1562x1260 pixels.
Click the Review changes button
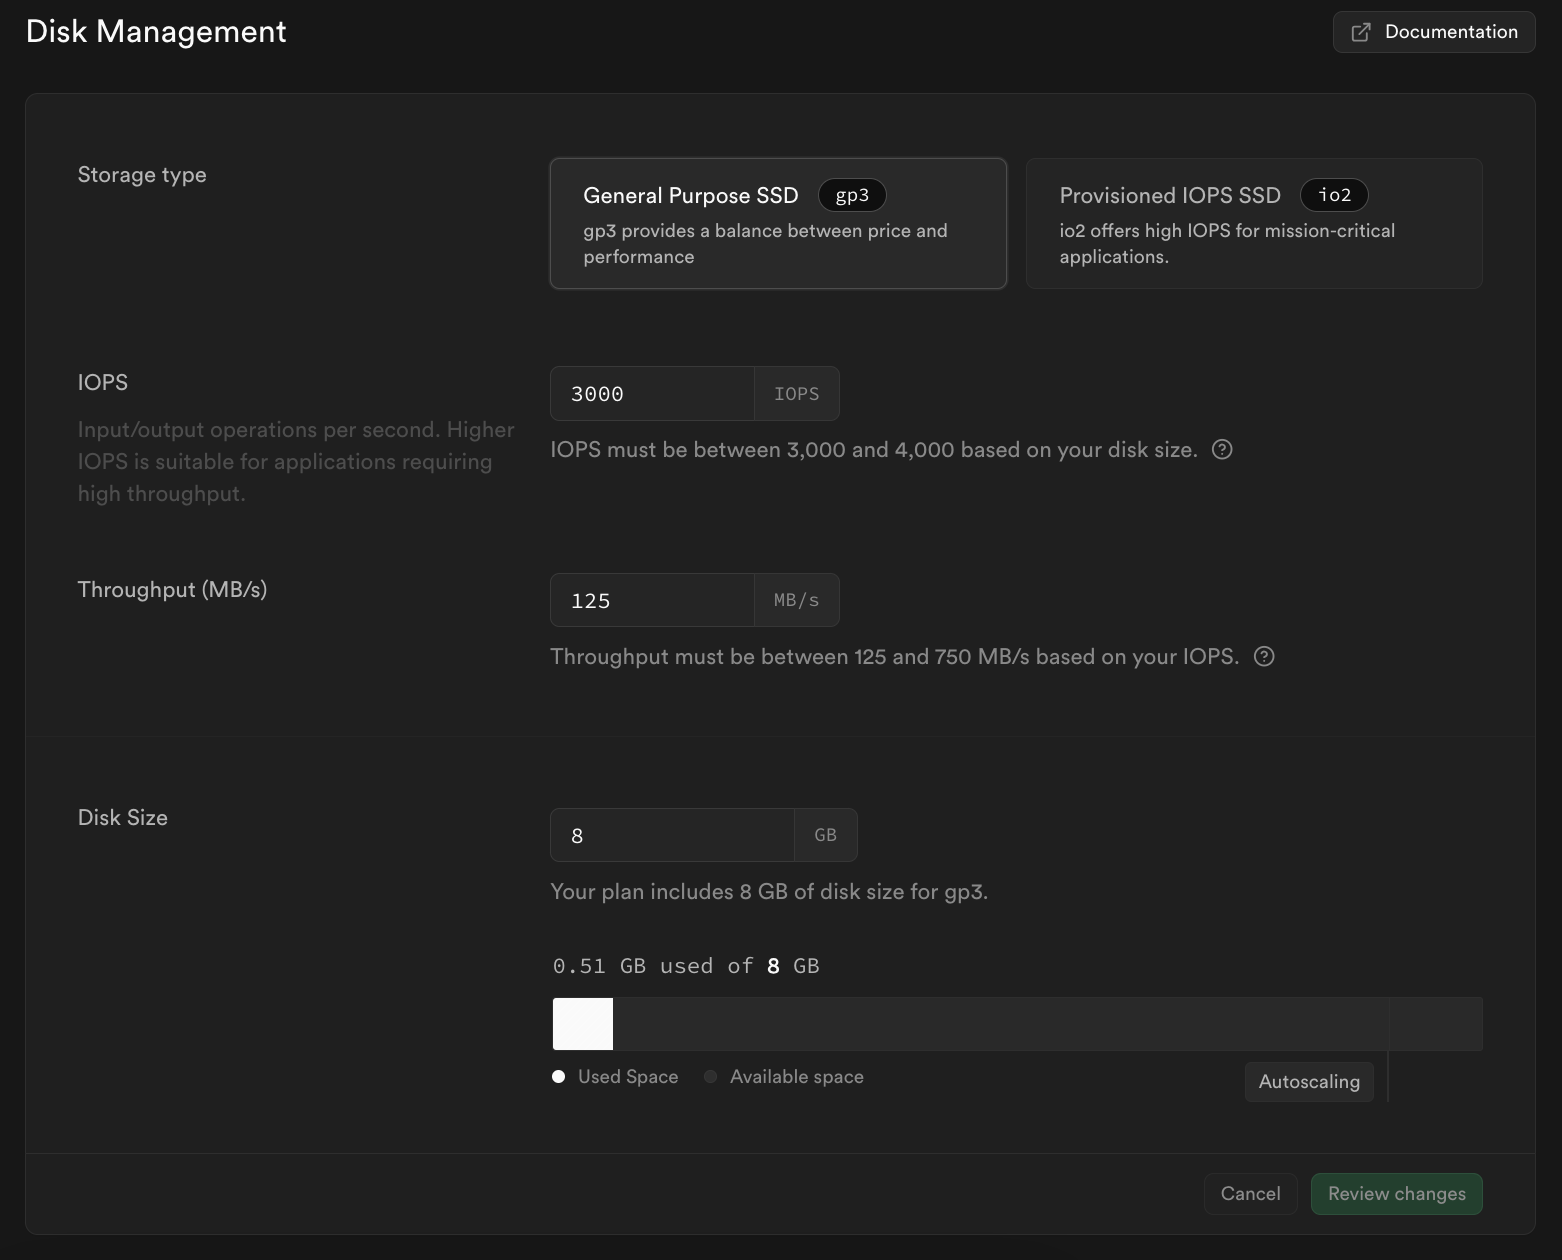pyautogui.click(x=1396, y=1194)
